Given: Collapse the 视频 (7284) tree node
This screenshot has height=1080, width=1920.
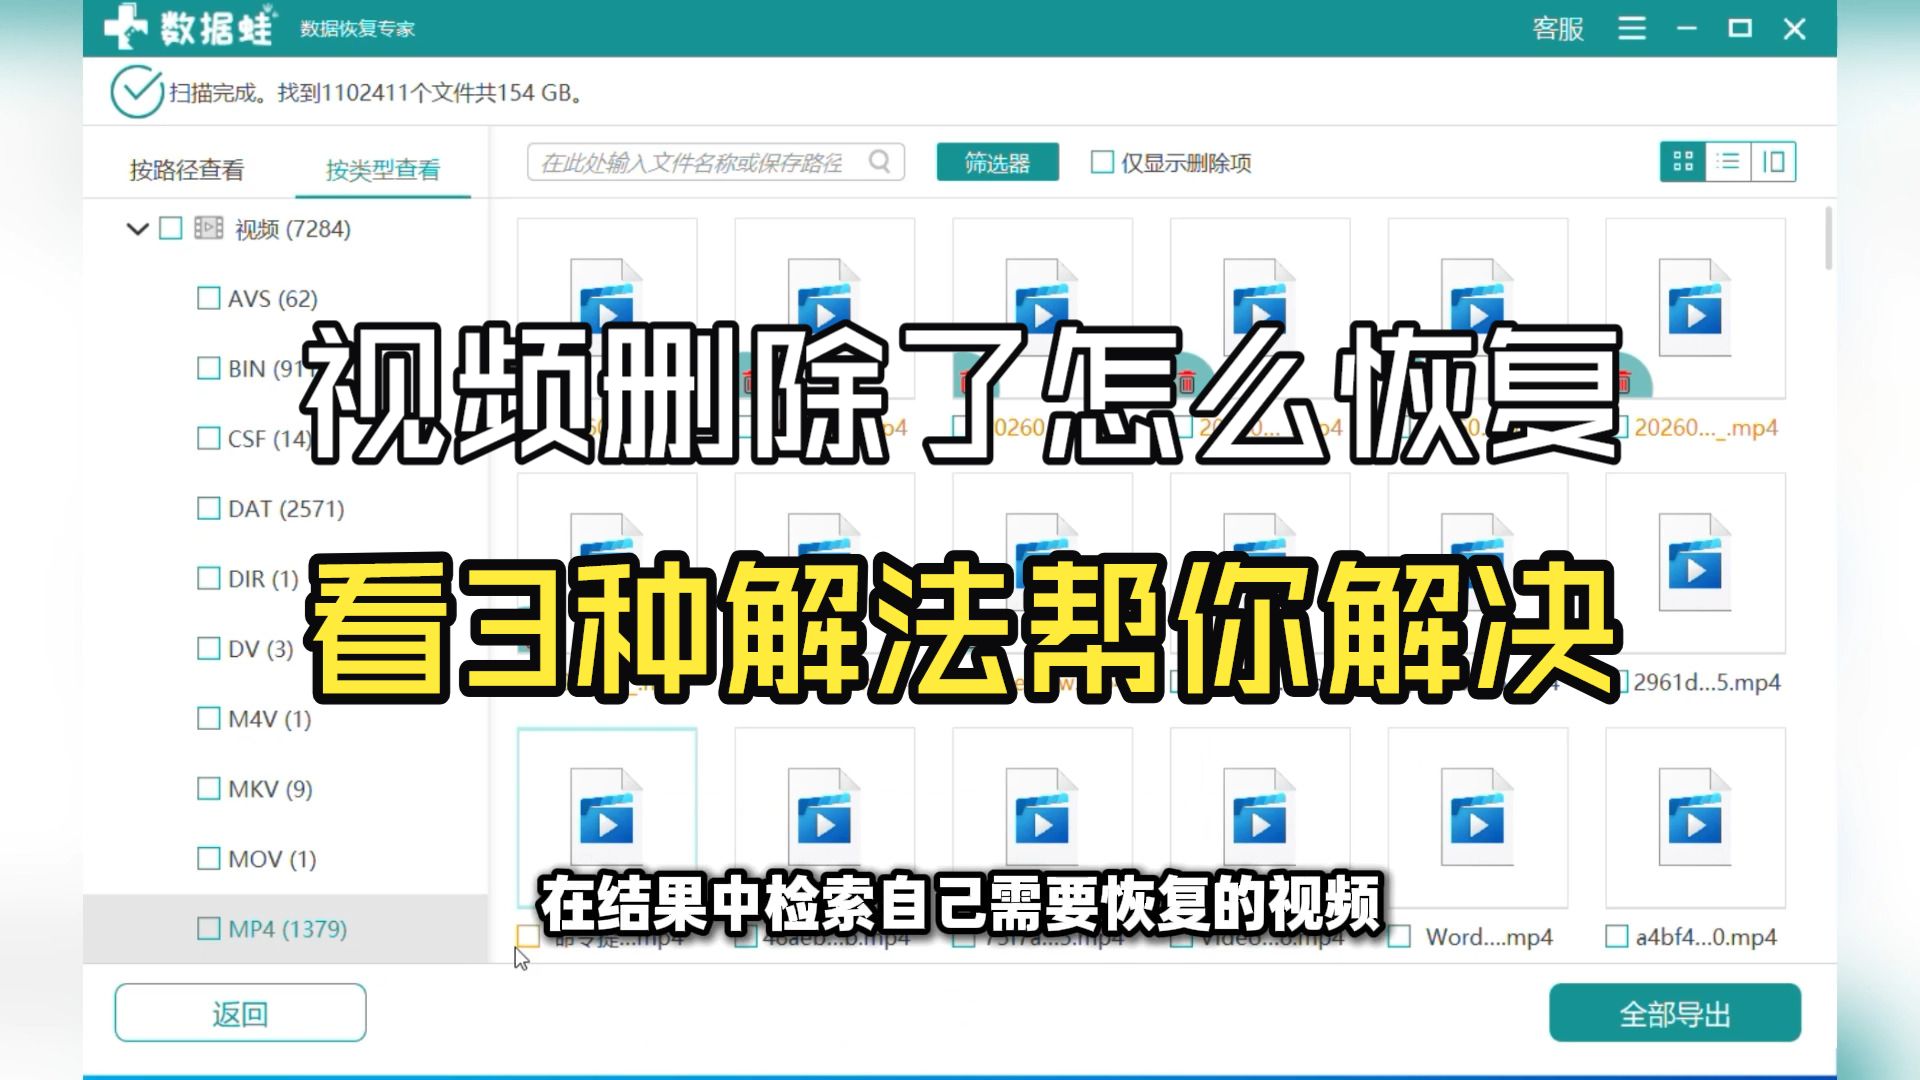Looking at the screenshot, I should click(137, 229).
